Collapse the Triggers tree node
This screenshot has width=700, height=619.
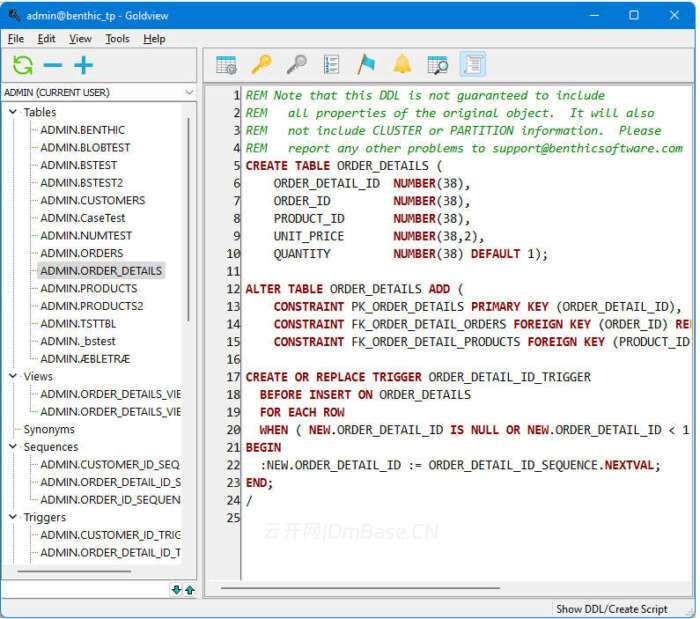[x=13, y=517]
